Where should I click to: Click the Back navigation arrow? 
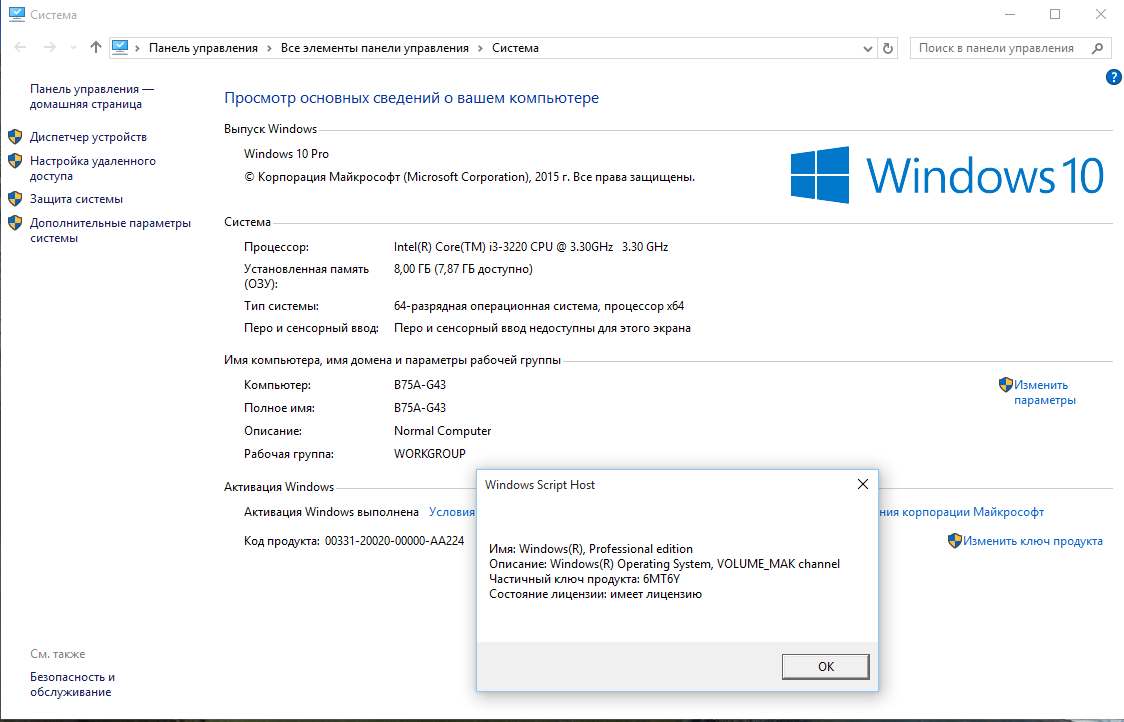point(20,47)
